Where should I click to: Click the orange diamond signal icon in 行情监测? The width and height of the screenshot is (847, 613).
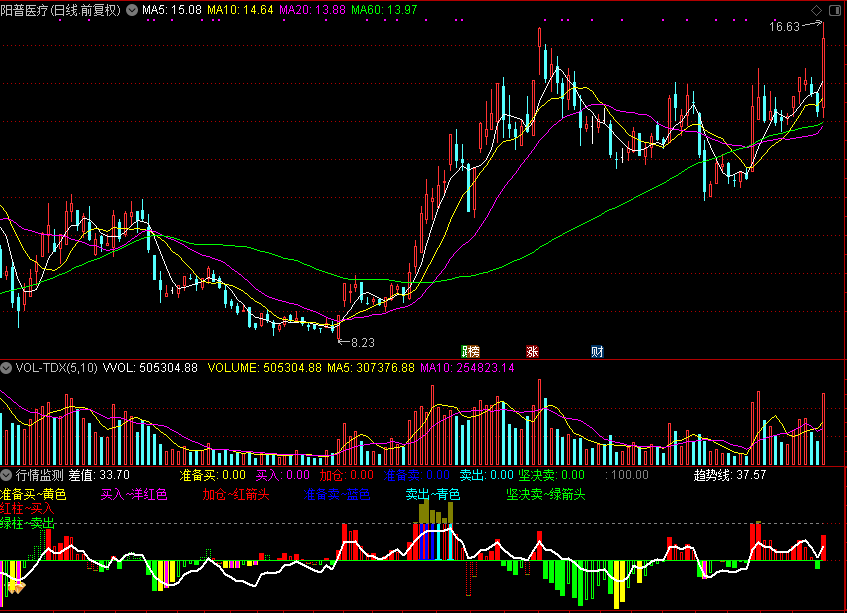[x=16, y=587]
